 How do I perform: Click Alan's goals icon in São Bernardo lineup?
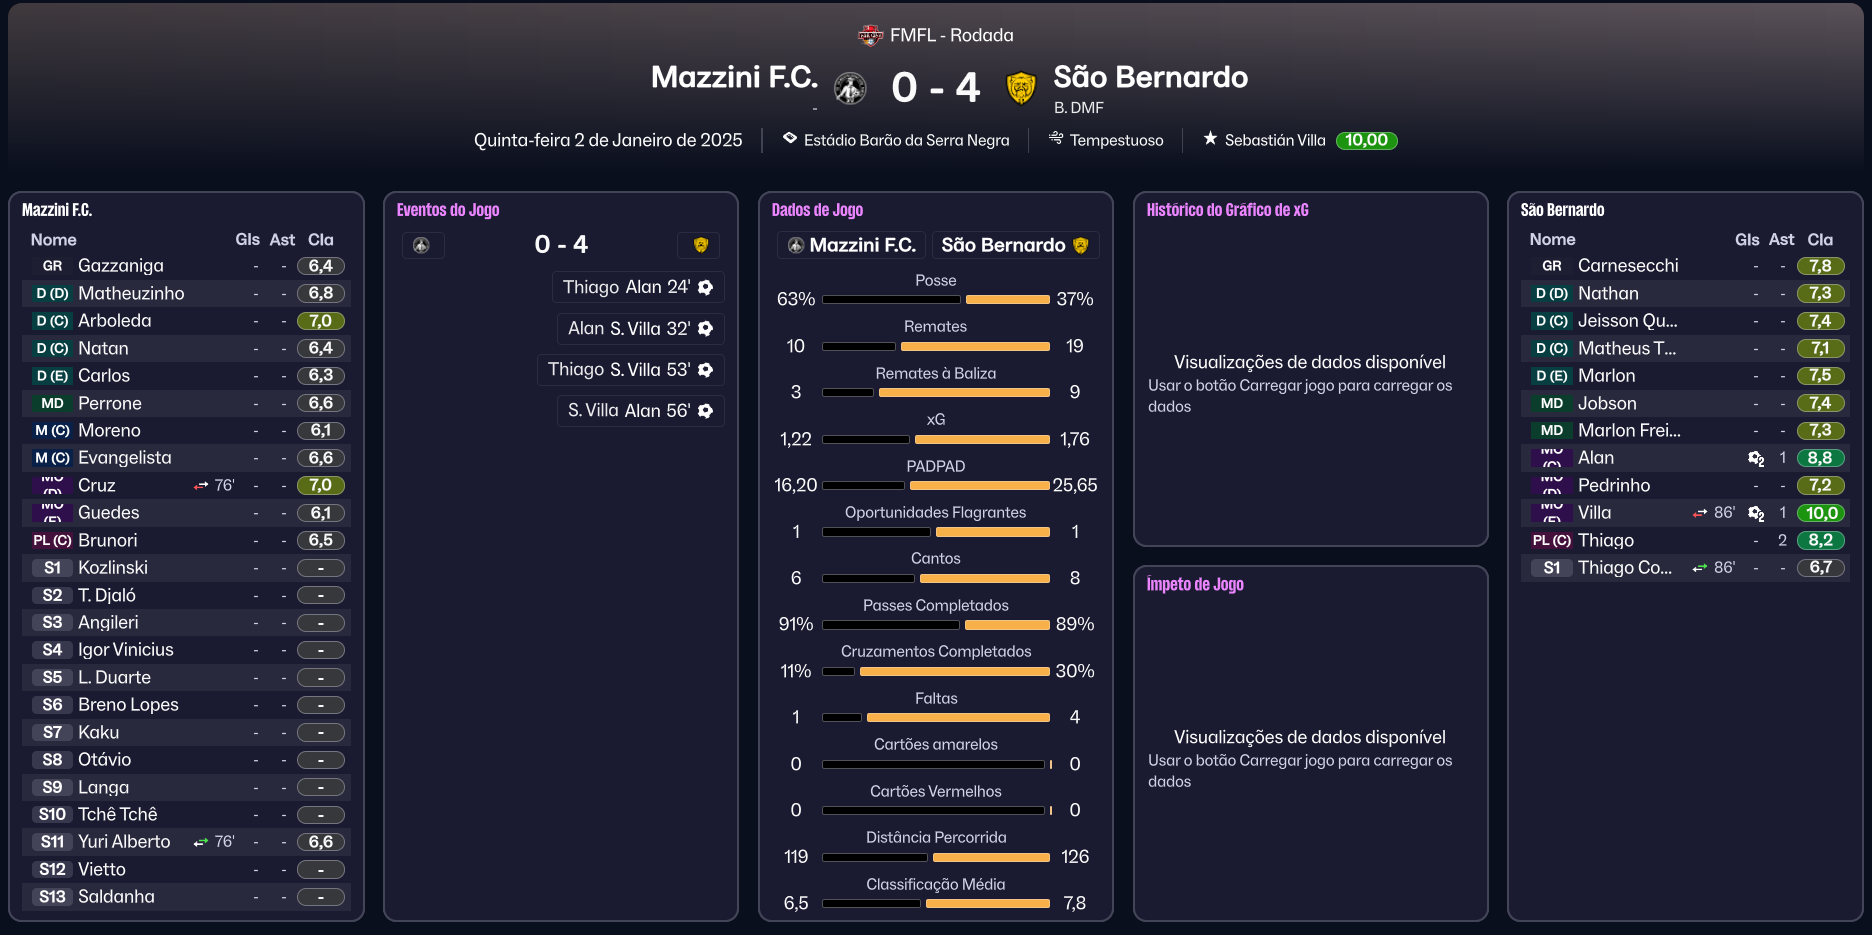pyautogui.click(x=1756, y=458)
